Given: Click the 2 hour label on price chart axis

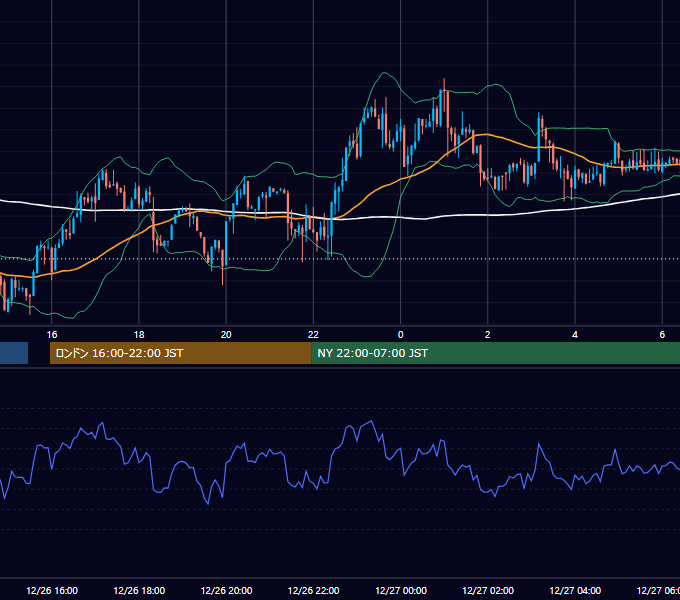Looking at the screenshot, I should [x=487, y=335].
